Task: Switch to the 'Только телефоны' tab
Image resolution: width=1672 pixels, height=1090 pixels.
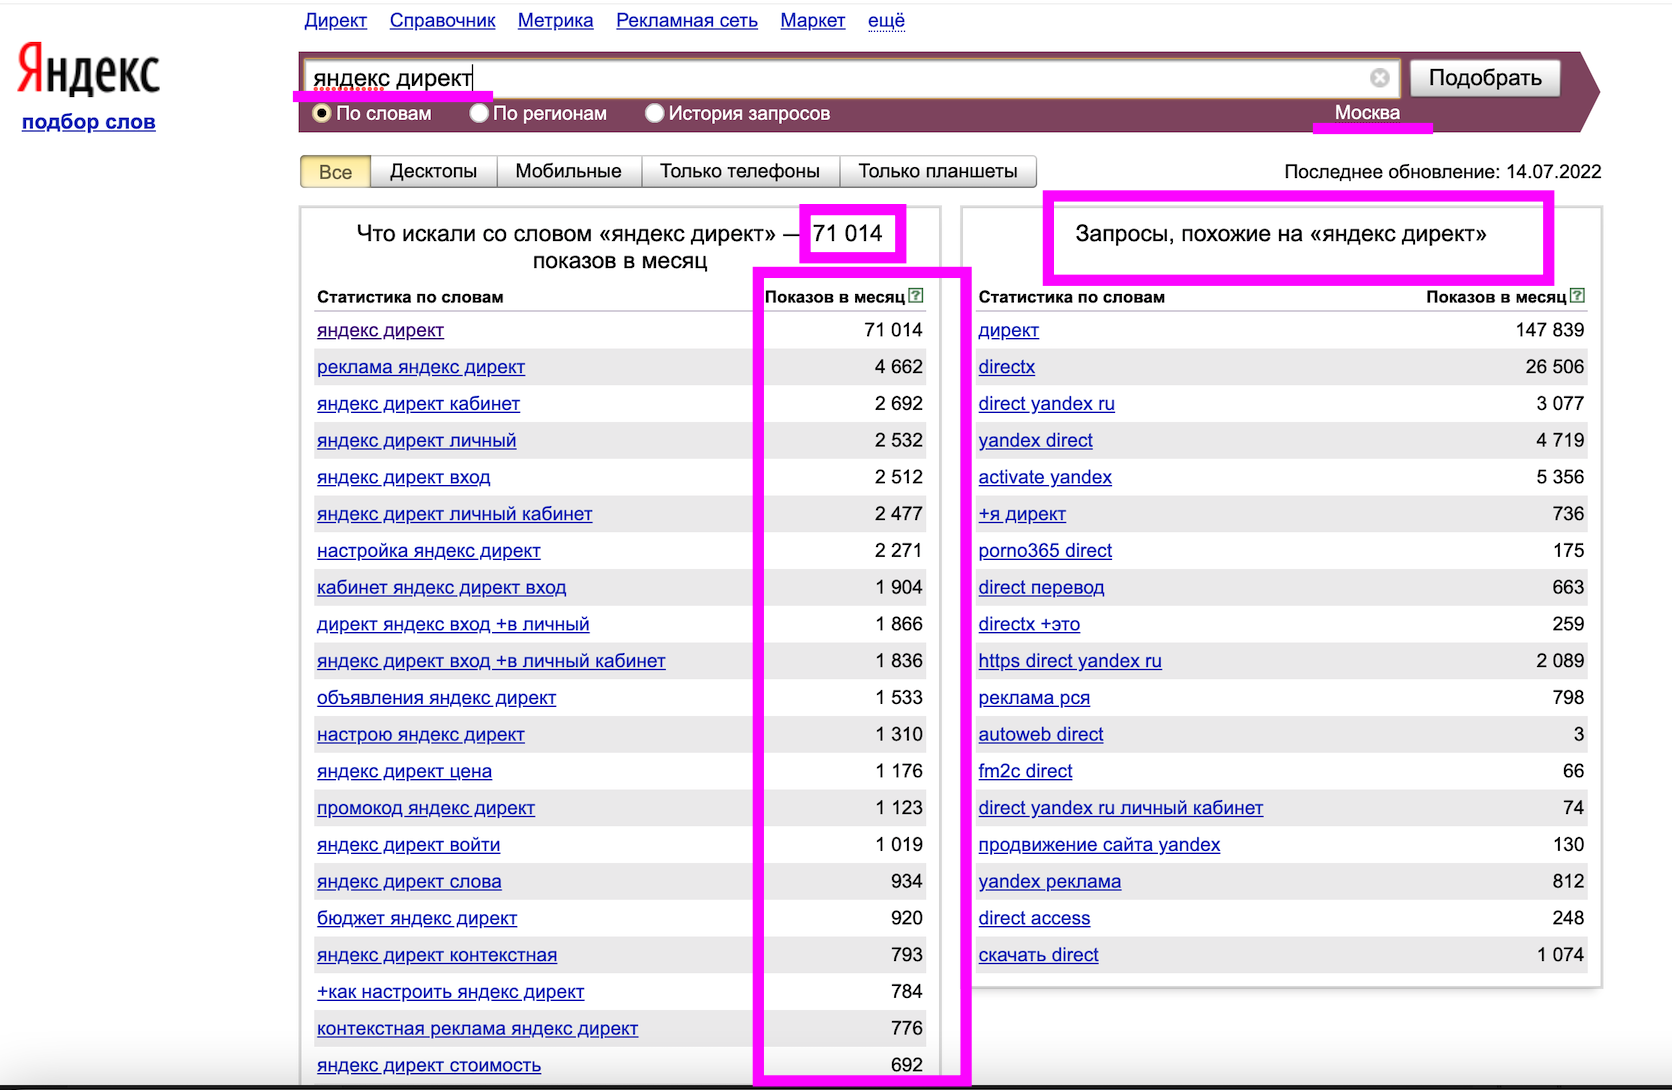Action: coord(740,172)
